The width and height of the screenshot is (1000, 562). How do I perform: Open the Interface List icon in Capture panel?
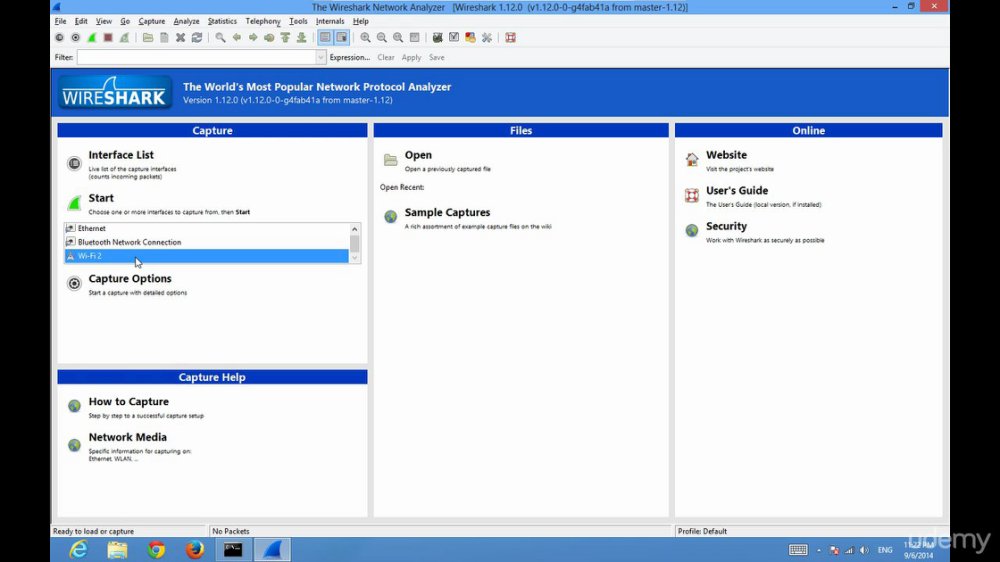coord(74,163)
